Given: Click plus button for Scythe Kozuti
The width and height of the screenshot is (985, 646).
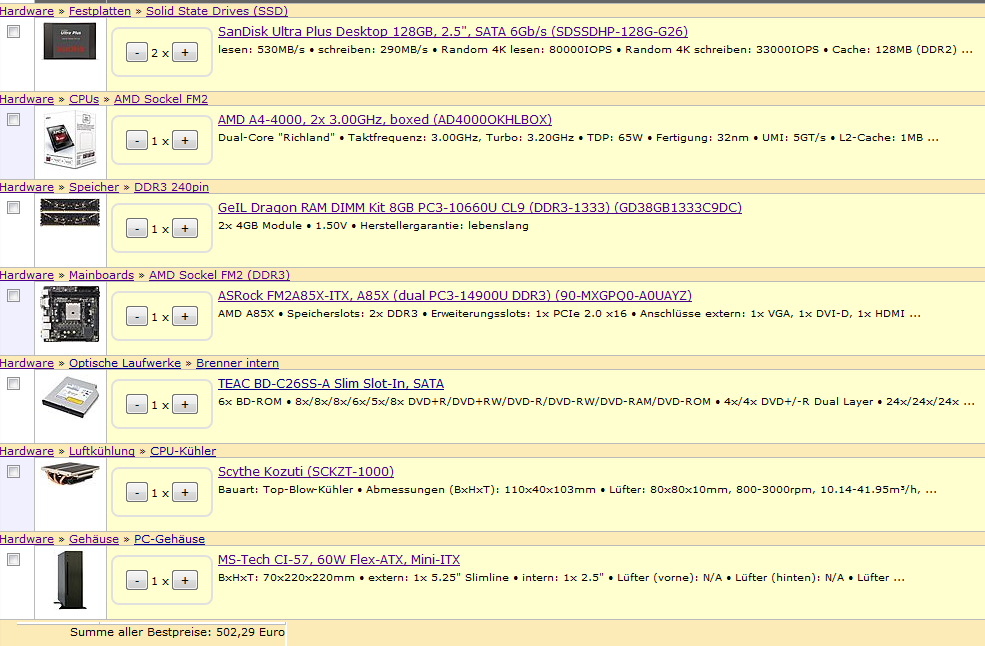Looking at the screenshot, I should pos(185,493).
